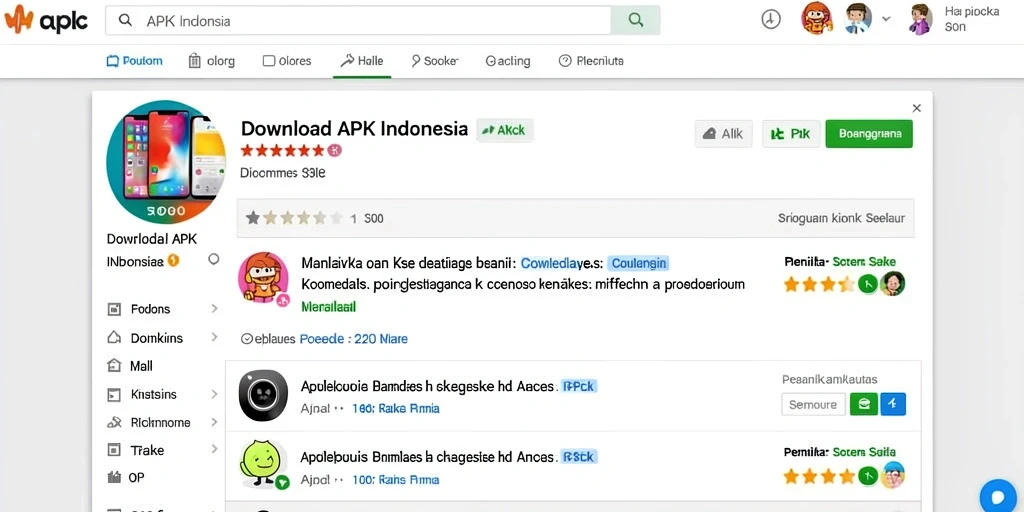Click the RStck tag on Apolepuuis row
This screenshot has width=1024, height=512.
(x=579, y=456)
